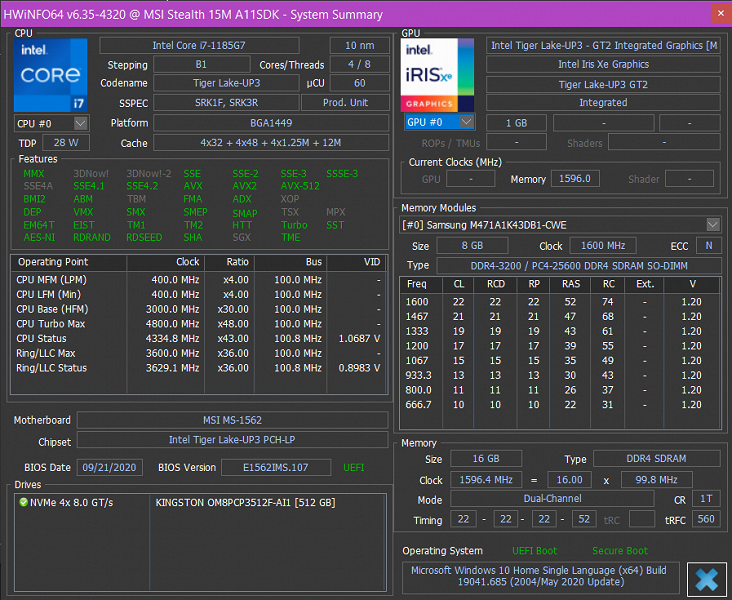Click the green NVMe drive status icon

point(23,502)
